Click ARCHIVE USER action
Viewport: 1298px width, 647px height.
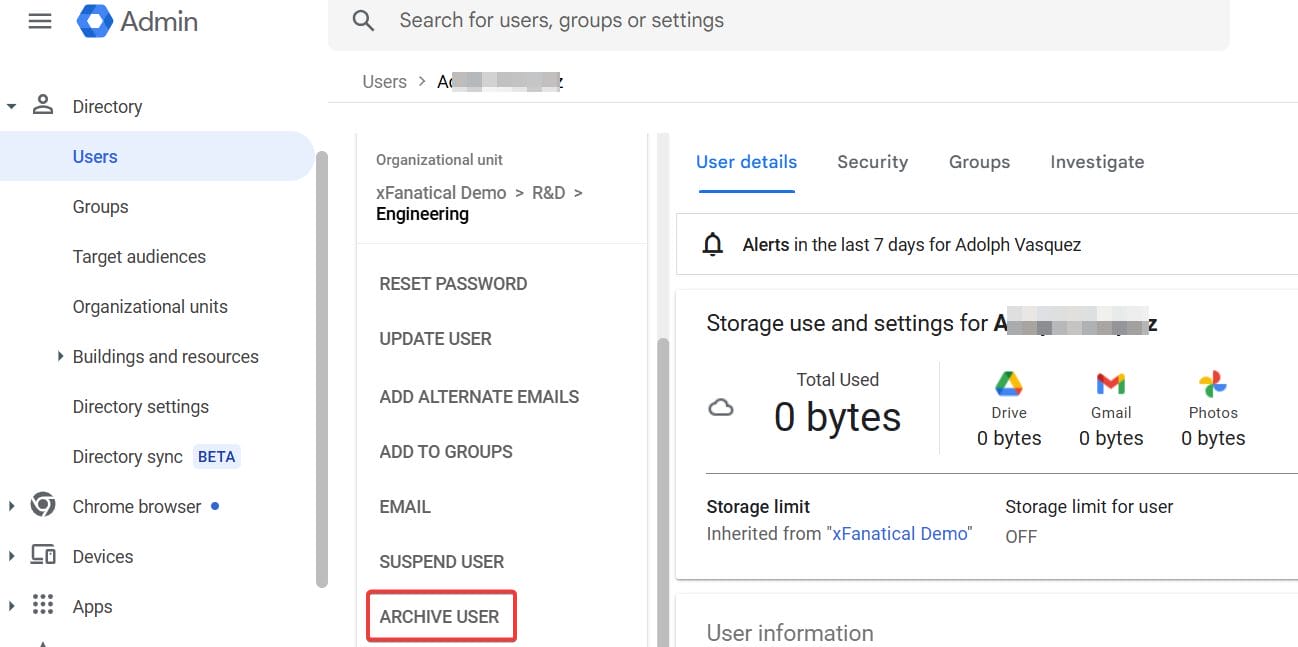[440, 616]
